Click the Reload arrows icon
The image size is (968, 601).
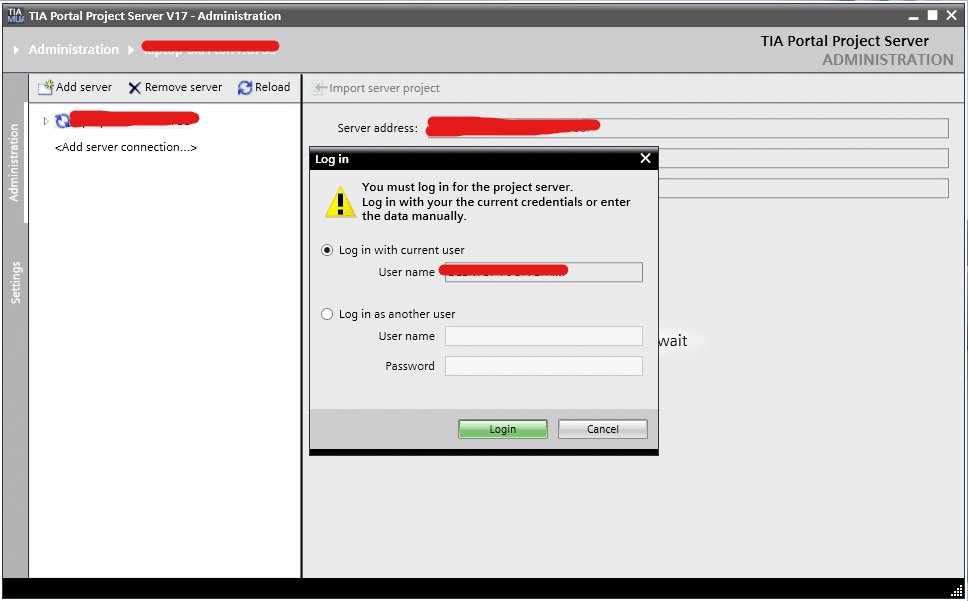point(245,88)
